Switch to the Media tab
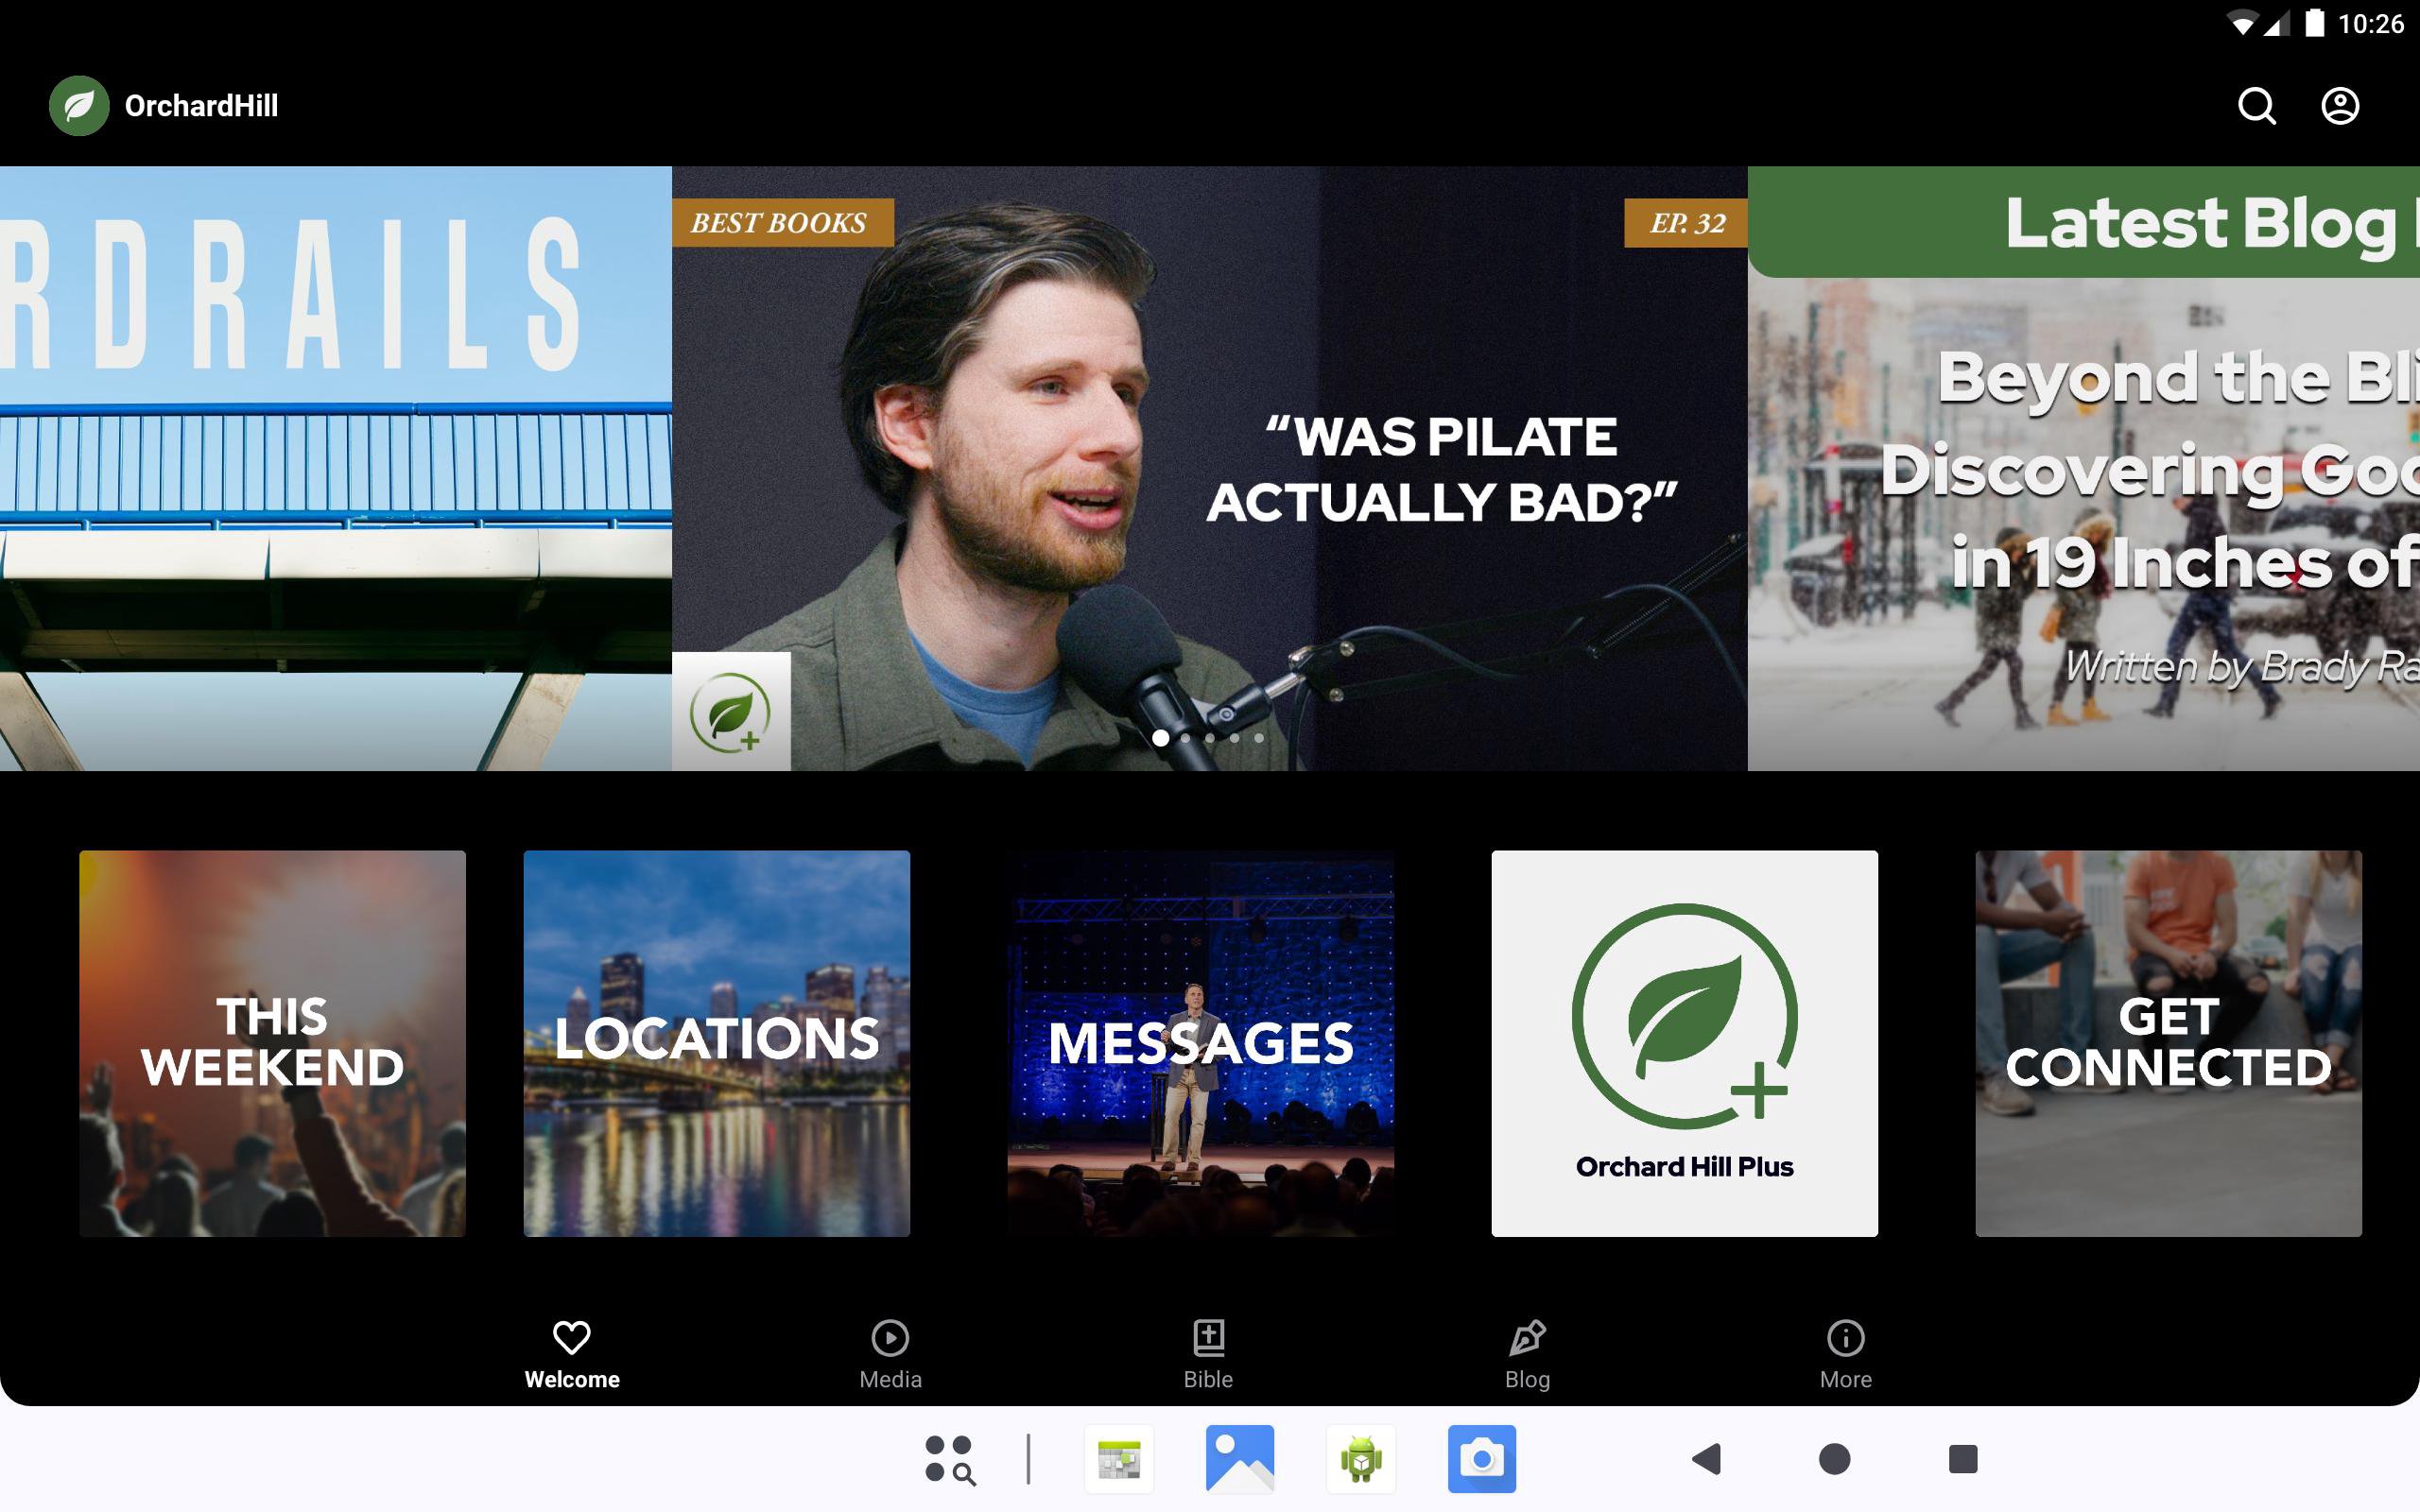 [889, 1353]
